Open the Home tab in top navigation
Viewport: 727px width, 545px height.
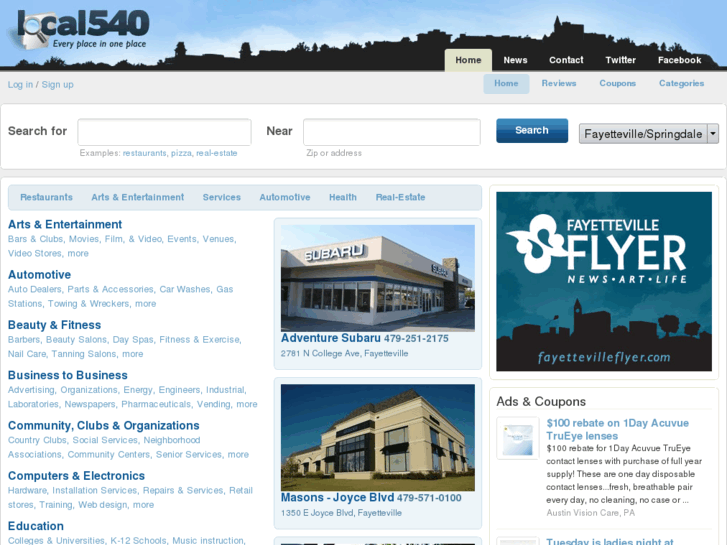(468, 60)
